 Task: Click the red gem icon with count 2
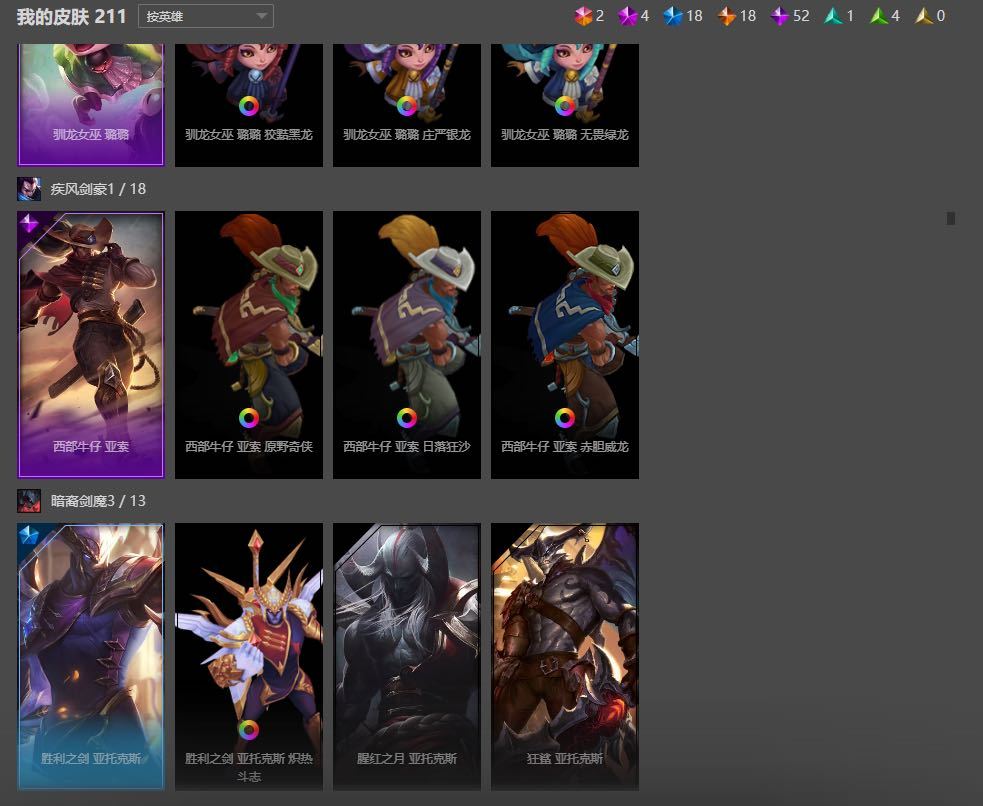point(583,16)
